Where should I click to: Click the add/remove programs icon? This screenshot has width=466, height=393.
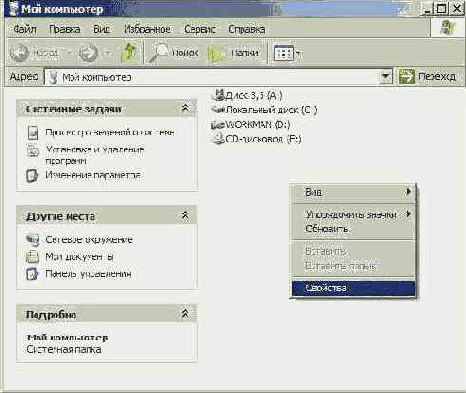coord(33,151)
